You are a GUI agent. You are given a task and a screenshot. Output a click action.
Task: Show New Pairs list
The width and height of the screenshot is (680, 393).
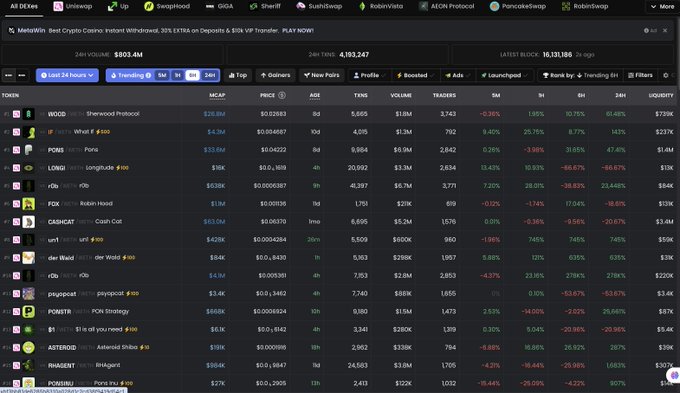pos(322,75)
